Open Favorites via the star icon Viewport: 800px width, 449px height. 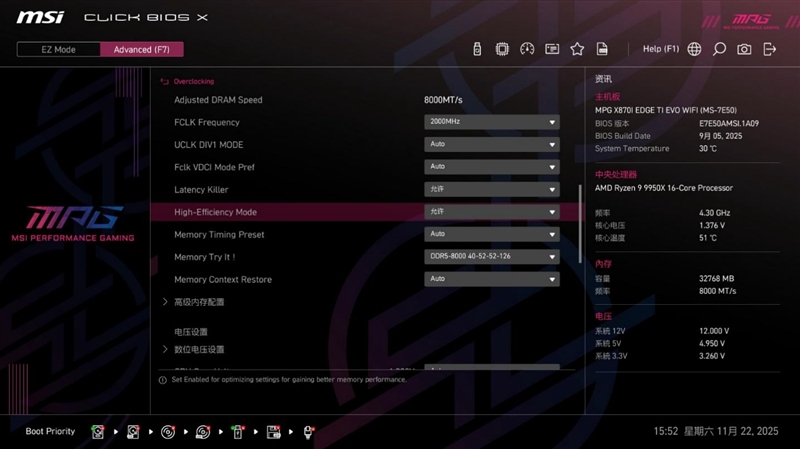click(x=577, y=49)
